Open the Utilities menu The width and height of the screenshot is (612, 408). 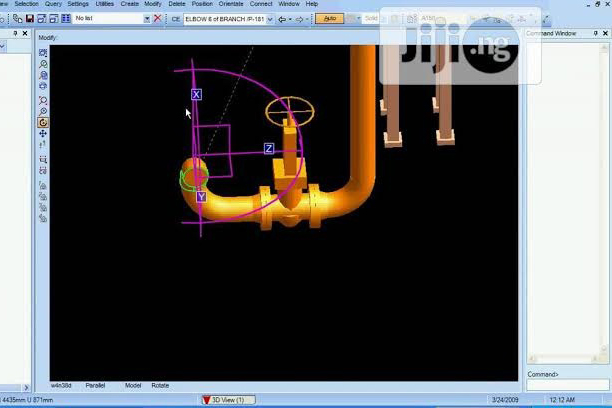pyautogui.click(x=105, y=4)
